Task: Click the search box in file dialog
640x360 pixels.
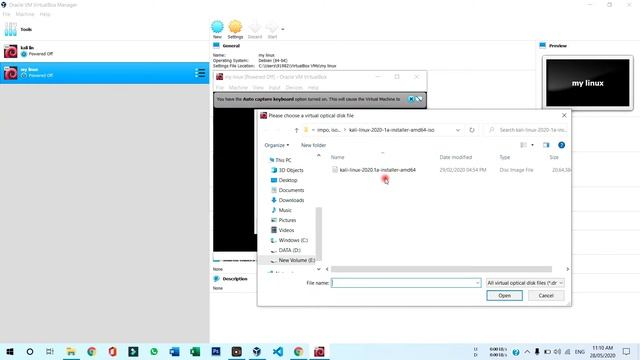Action: tap(527, 130)
